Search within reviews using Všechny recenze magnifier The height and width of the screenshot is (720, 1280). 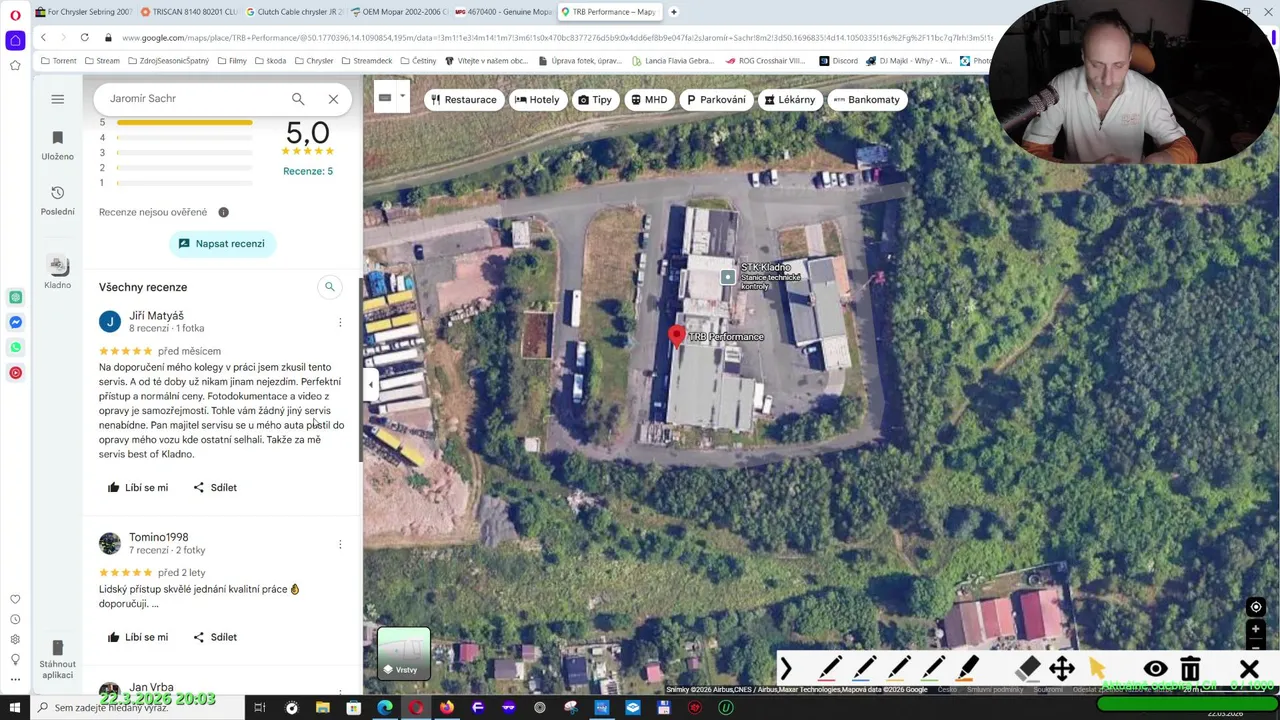click(329, 287)
